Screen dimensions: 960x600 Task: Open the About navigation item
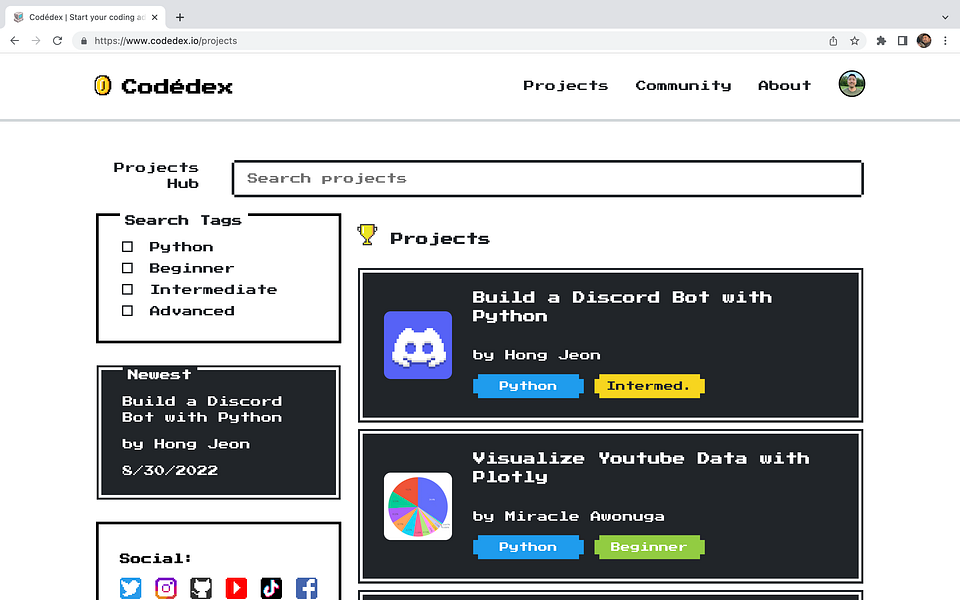point(784,86)
